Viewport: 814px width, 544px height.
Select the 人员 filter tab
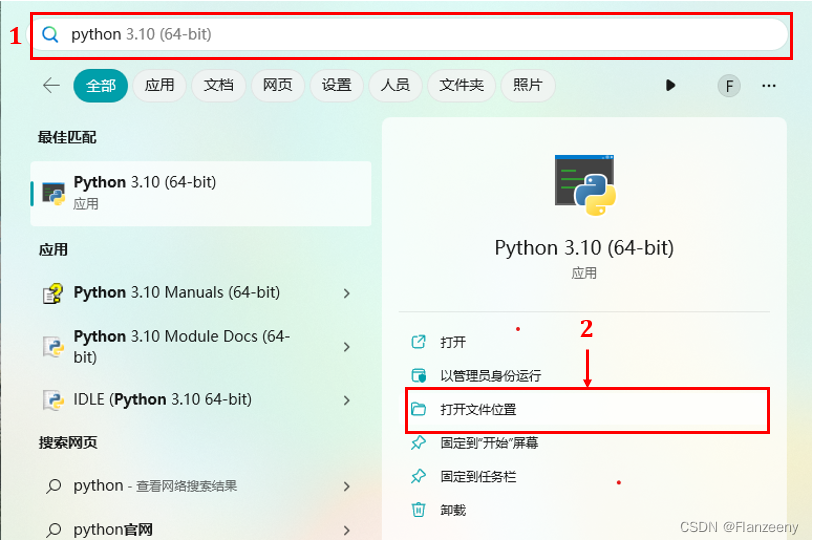click(x=395, y=86)
